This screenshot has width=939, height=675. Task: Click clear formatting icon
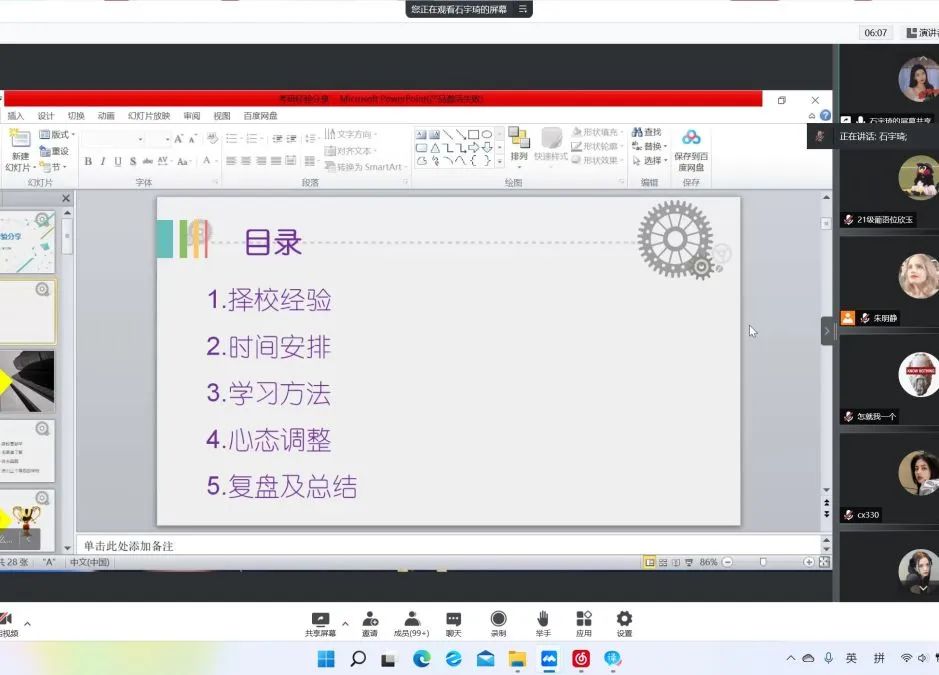click(213, 139)
